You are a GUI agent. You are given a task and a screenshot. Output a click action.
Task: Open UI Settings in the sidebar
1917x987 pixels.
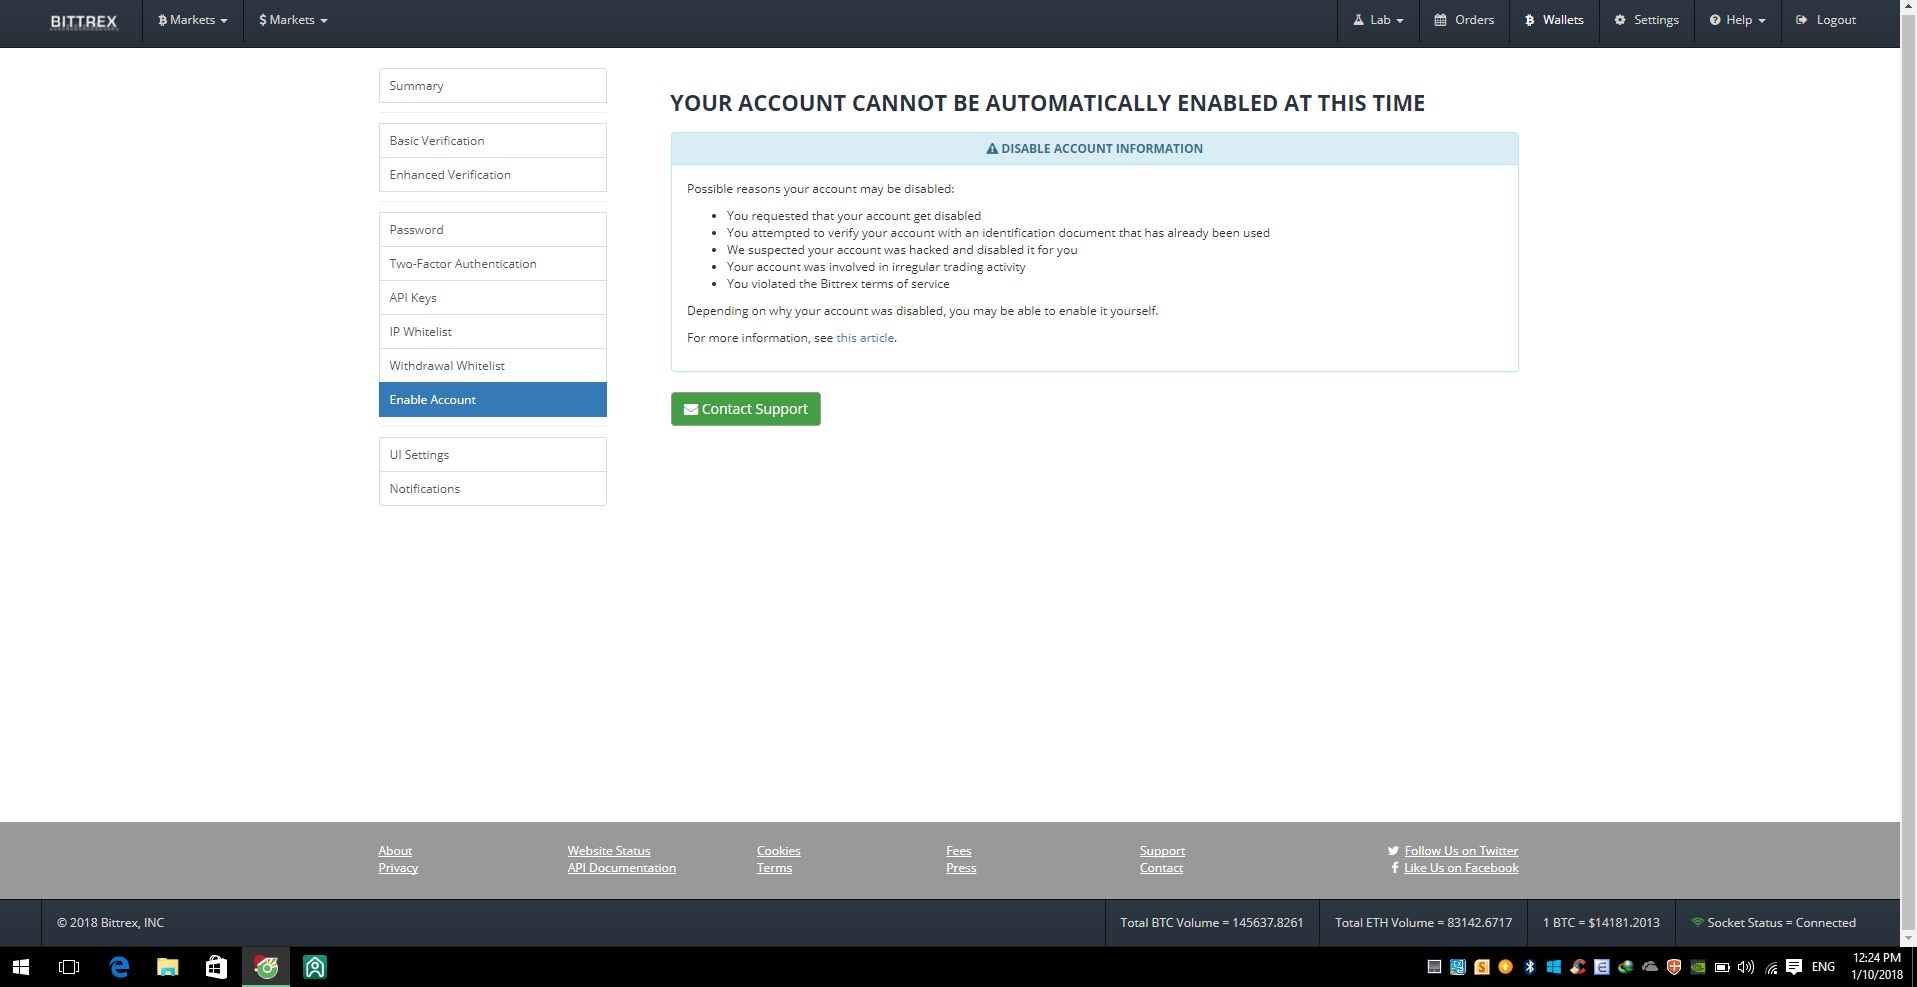493,455
